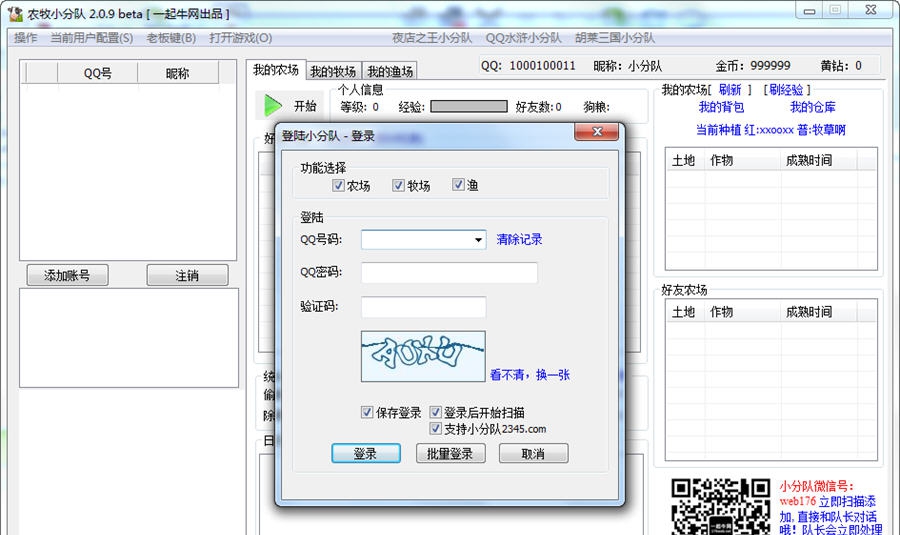Click the captcha image
Viewport: 900px width, 535px height.
(423, 356)
